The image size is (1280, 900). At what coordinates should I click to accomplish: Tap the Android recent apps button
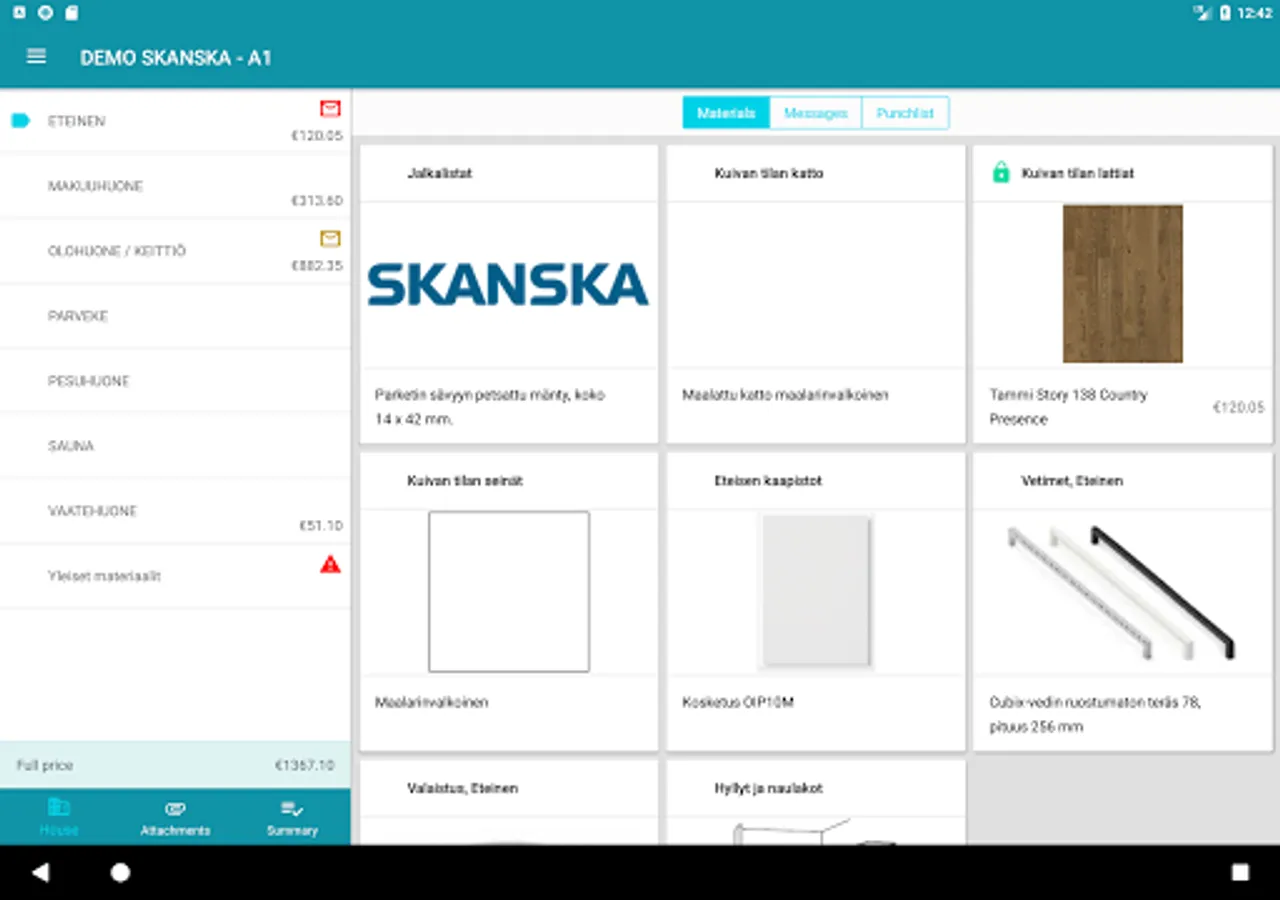[1240, 873]
